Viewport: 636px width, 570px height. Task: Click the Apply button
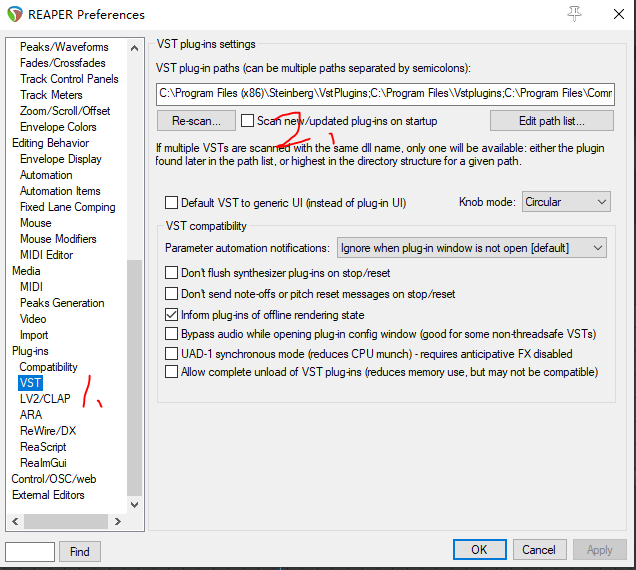[x=599, y=549]
